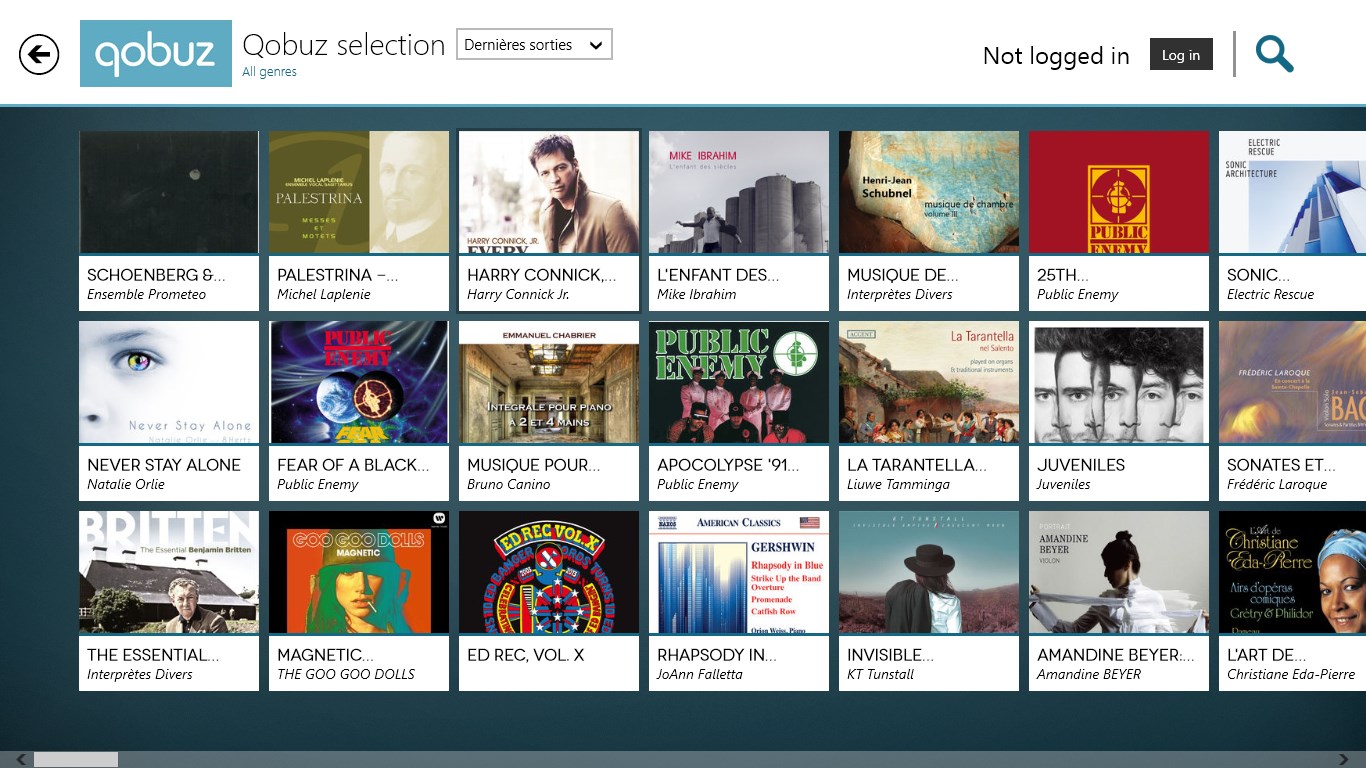Open the Dernières sorties sort dropdown
Screen dimensions: 1366x768
pos(534,44)
